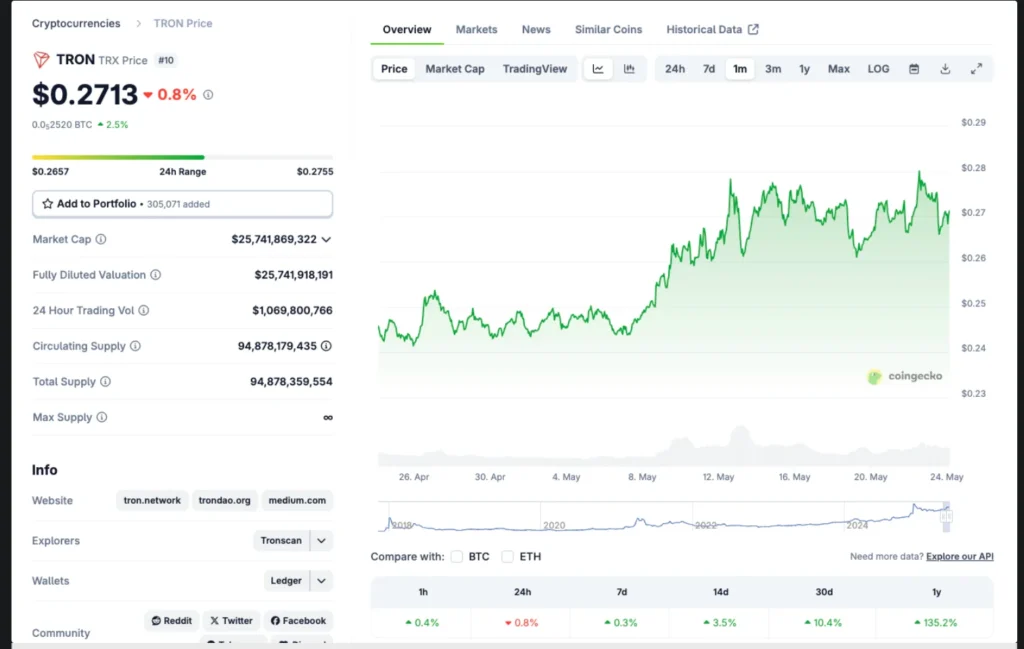Click info icon after circulating supply value
This screenshot has width=1024, height=649.
326,346
